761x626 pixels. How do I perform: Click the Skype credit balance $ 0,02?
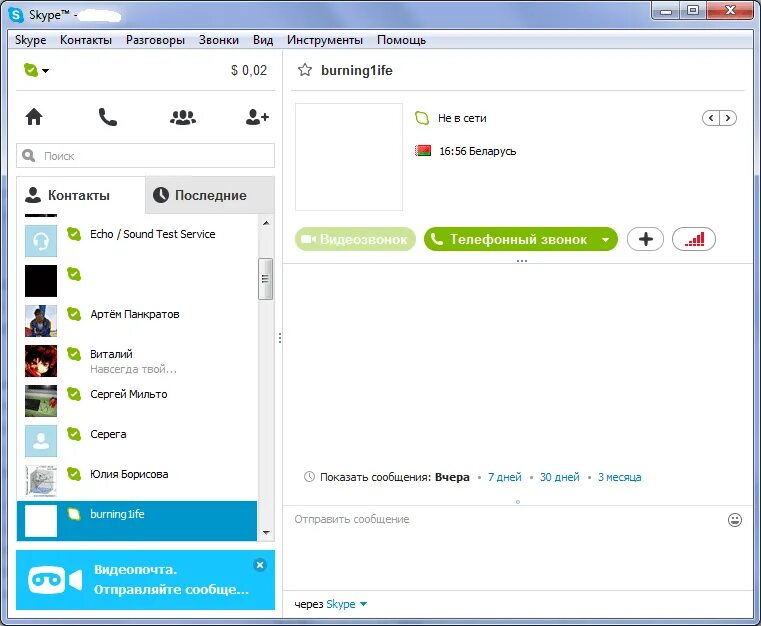249,70
